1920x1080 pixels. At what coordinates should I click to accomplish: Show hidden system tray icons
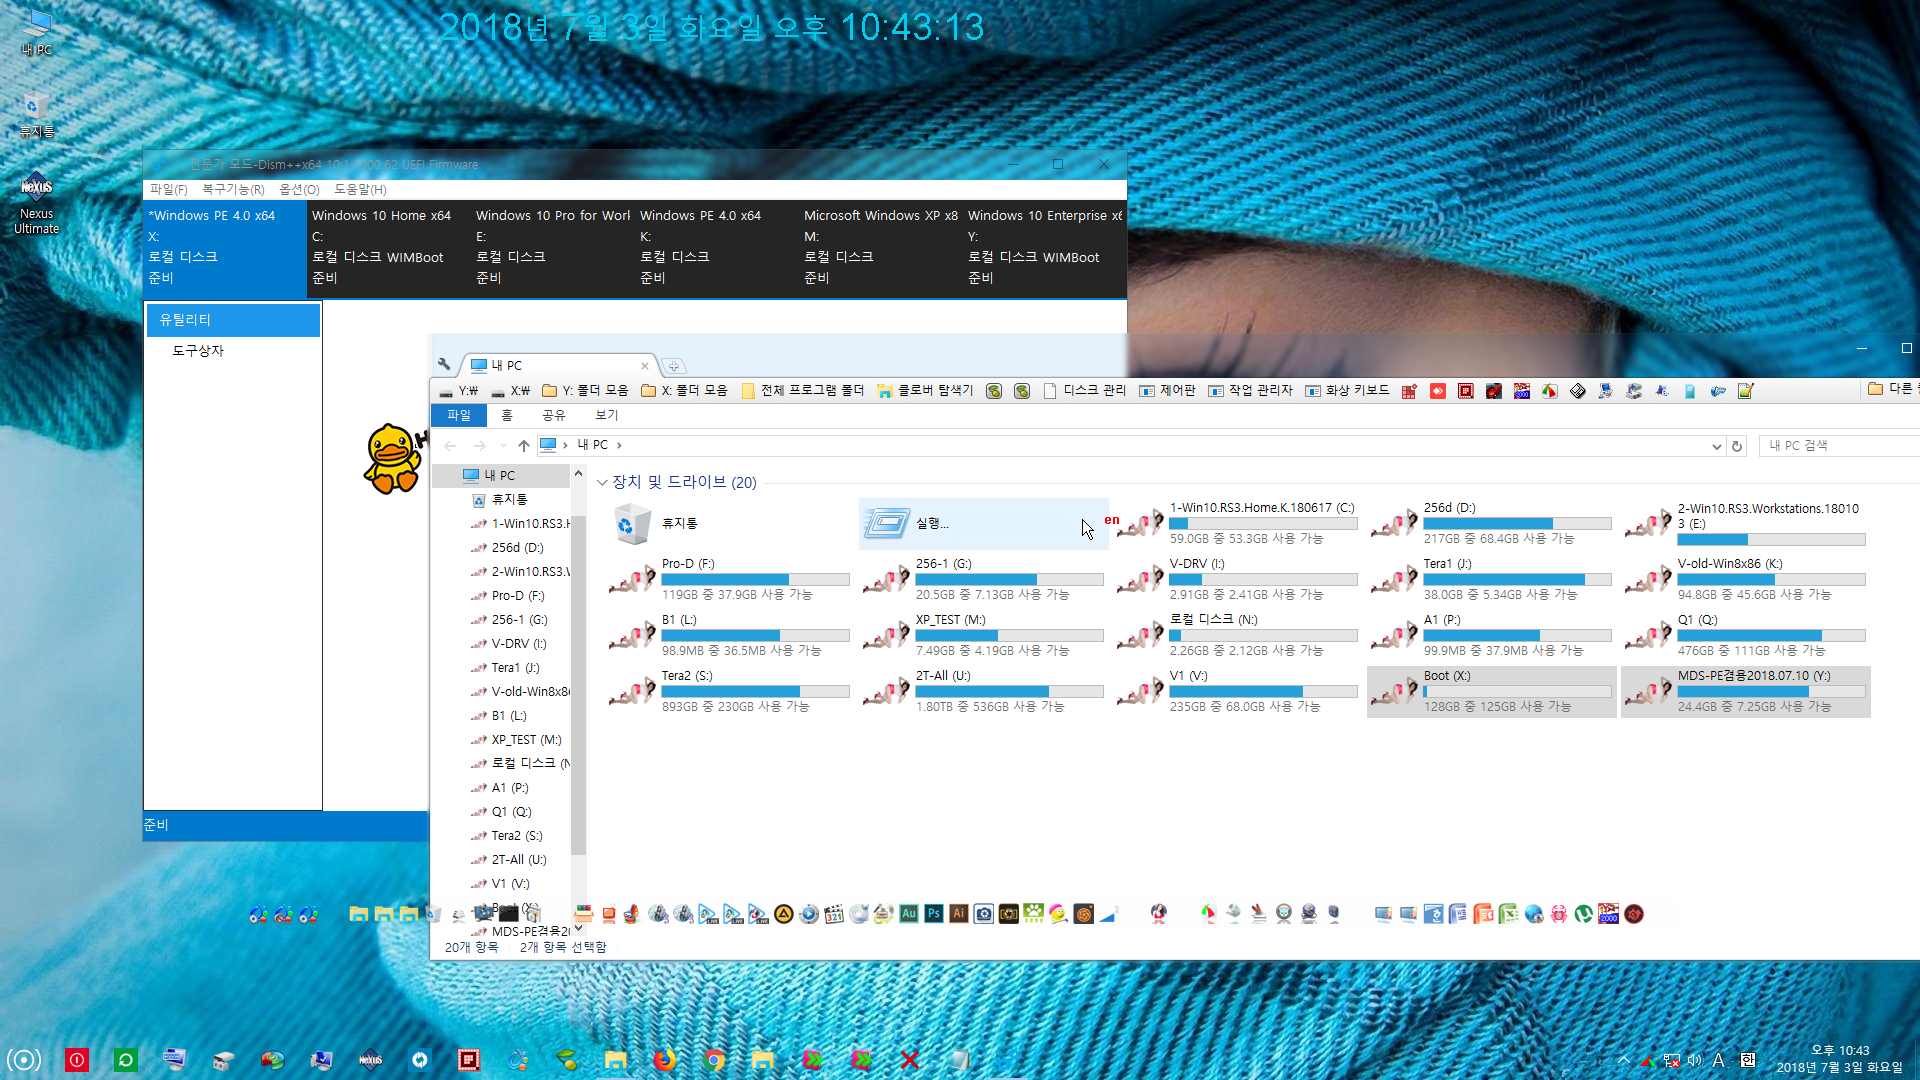pyautogui.click(x=1624, y=1060)
